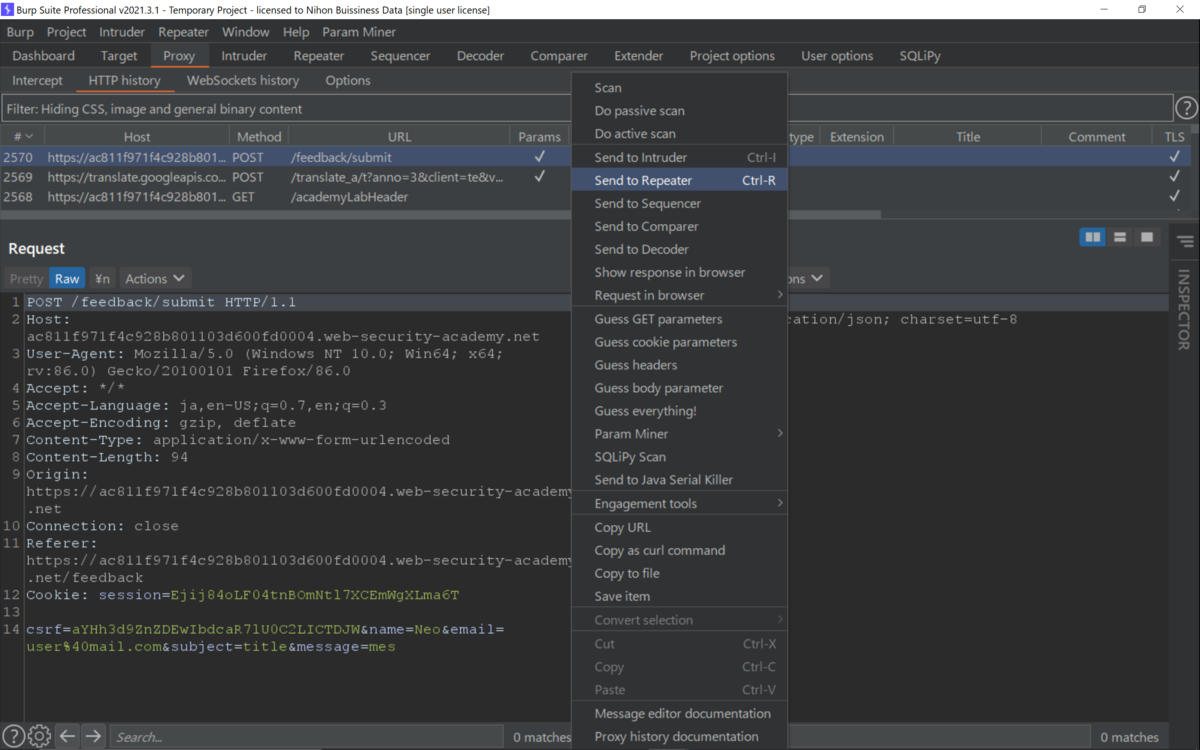Screen dimensions: 1200x750
Task: Click inside the Search field at the bottom
Action: pyautogui.click(x=300, y=736)
